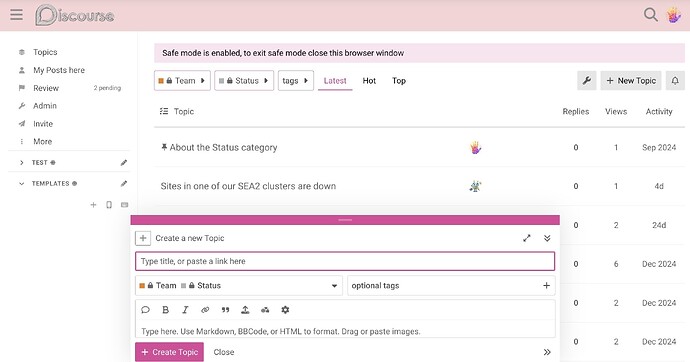Click the poster avatar on About the Status row

click(475, 147)
